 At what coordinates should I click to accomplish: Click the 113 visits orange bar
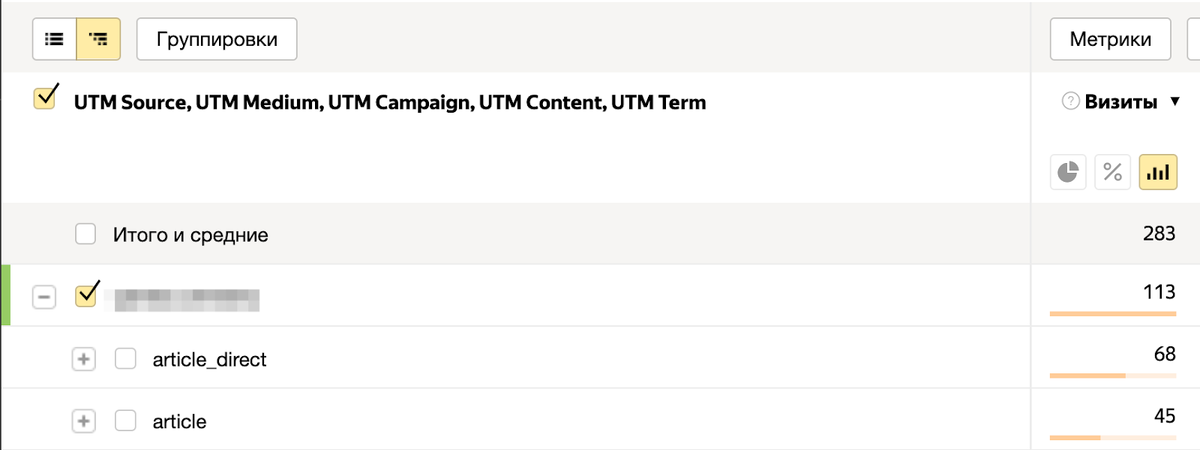(1113, 314)
